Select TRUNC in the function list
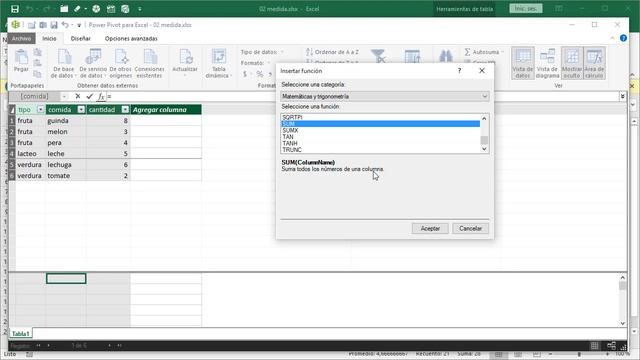This screenshot has width=640, height=360. (x=380, y=150)
